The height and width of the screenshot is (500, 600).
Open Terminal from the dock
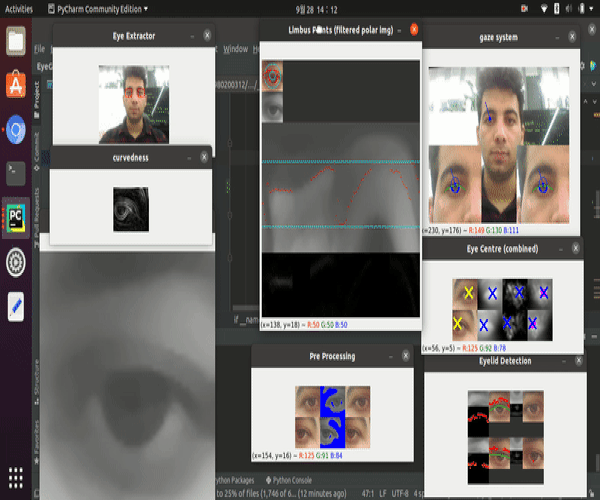(x=16, y=174)
